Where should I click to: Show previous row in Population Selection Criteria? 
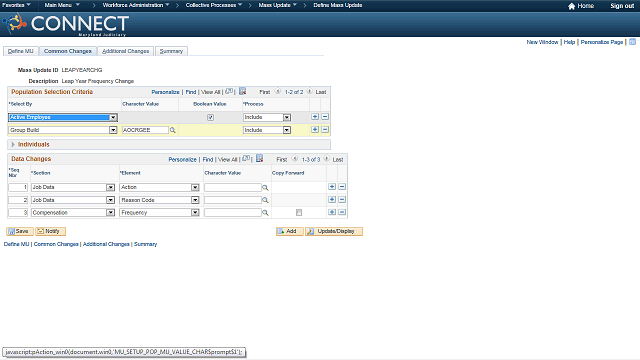point(278,91)
